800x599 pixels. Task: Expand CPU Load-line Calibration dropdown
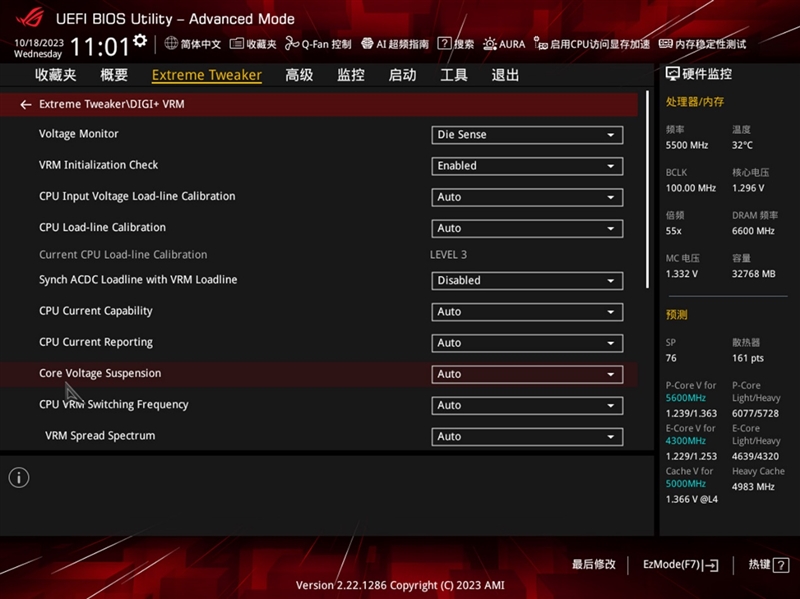coord(527,228)
